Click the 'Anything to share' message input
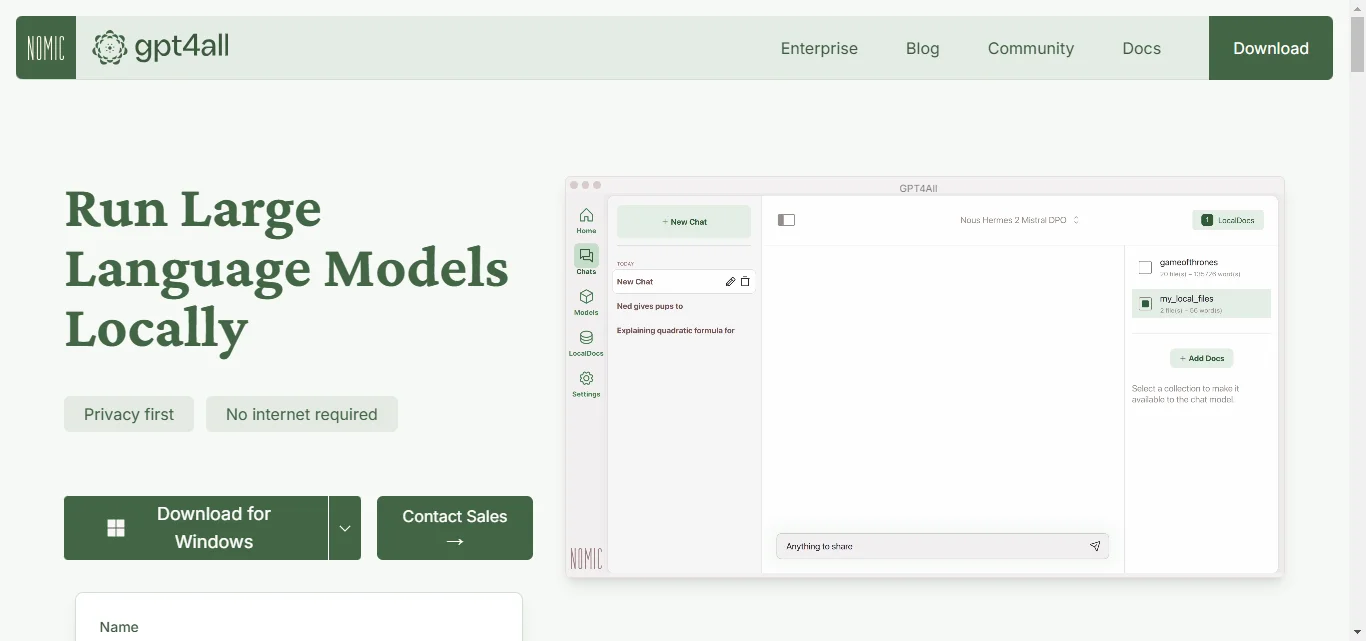 [x=942, y=546]
